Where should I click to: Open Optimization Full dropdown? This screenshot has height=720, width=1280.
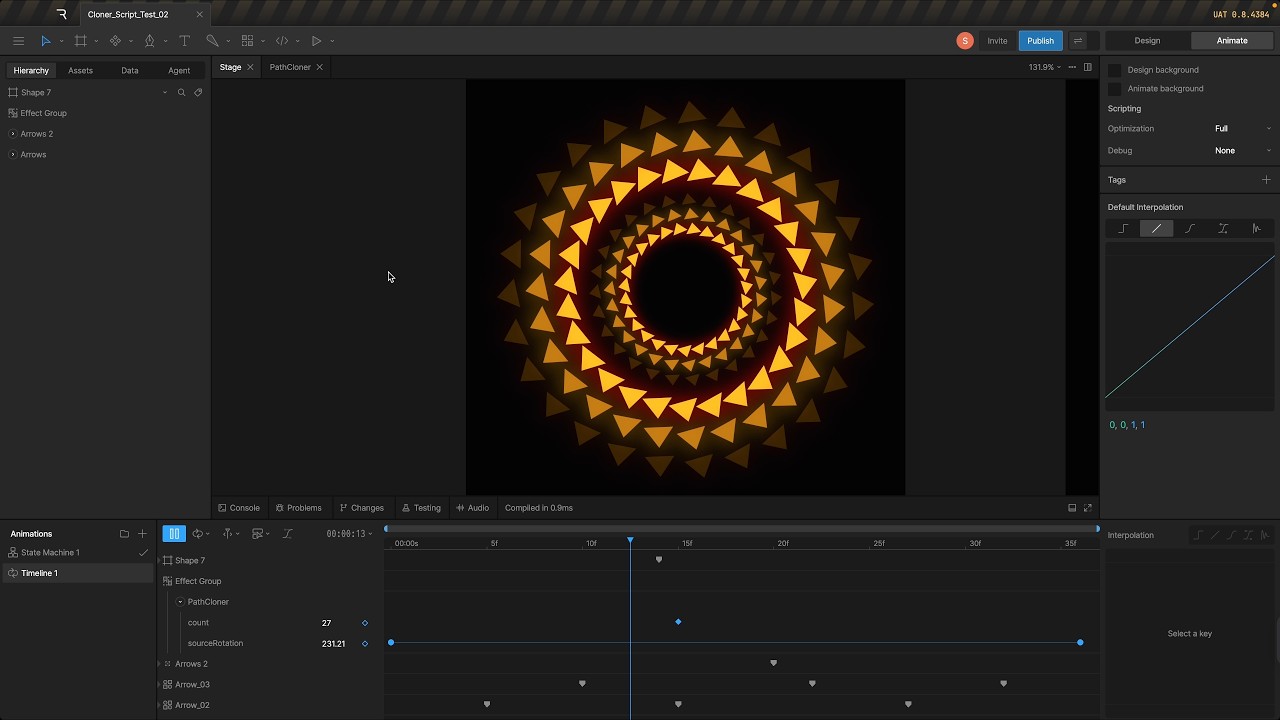click(1243, 129)
